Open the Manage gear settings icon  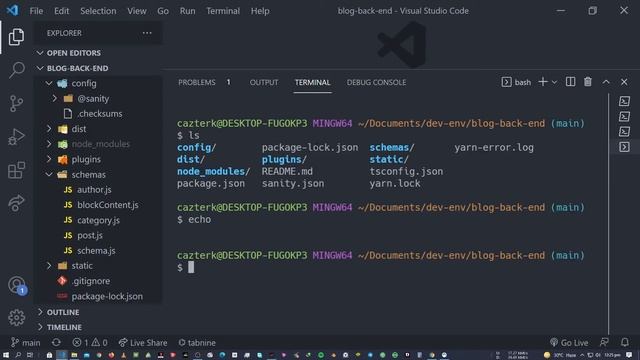tap(16, 317)
